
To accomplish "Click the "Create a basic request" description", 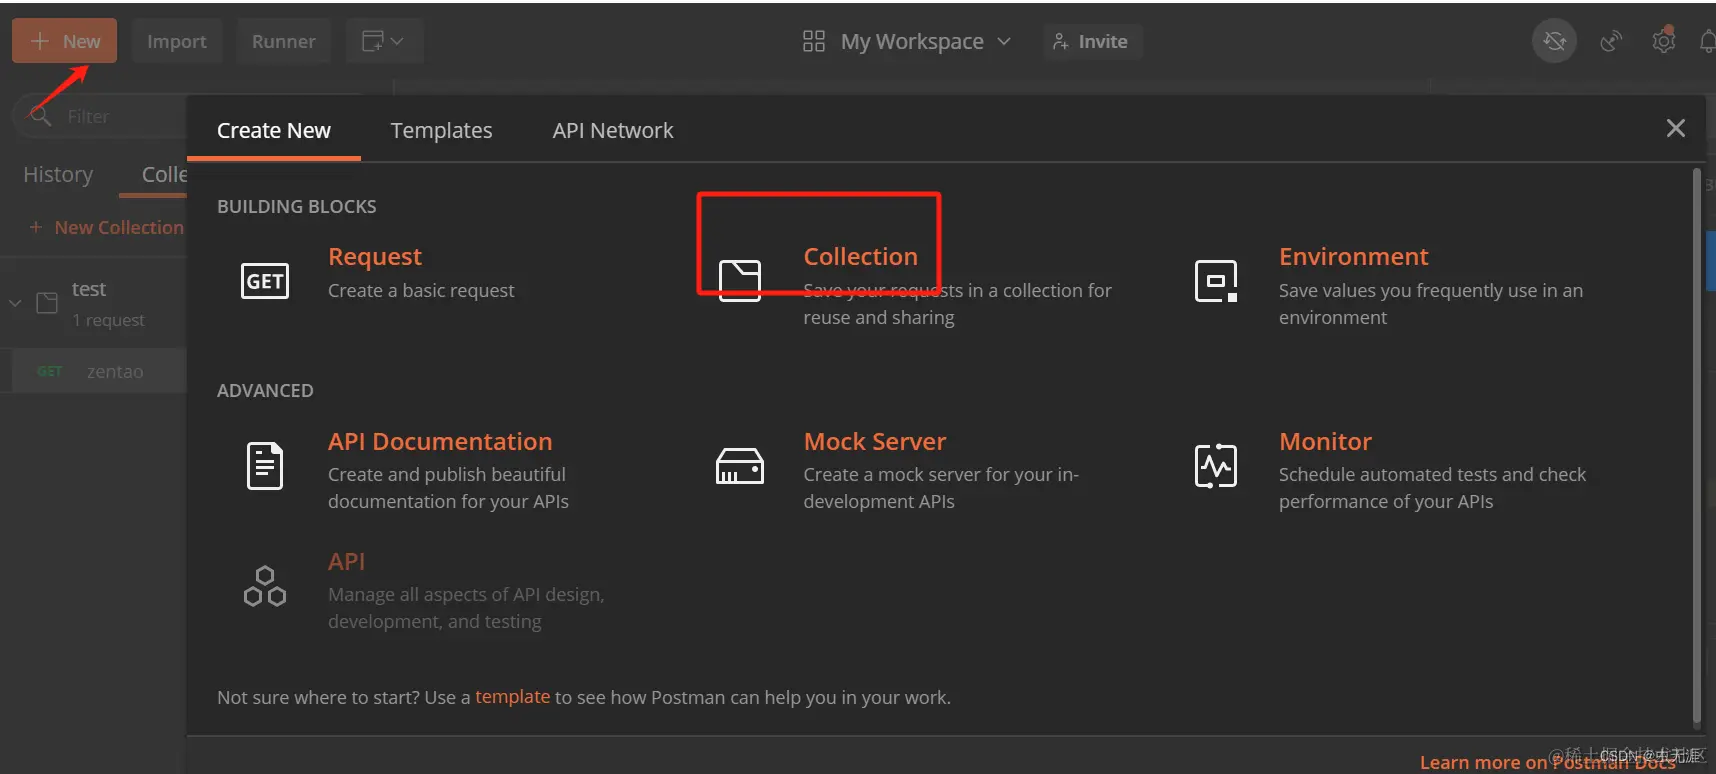I will tap(421, 290).
